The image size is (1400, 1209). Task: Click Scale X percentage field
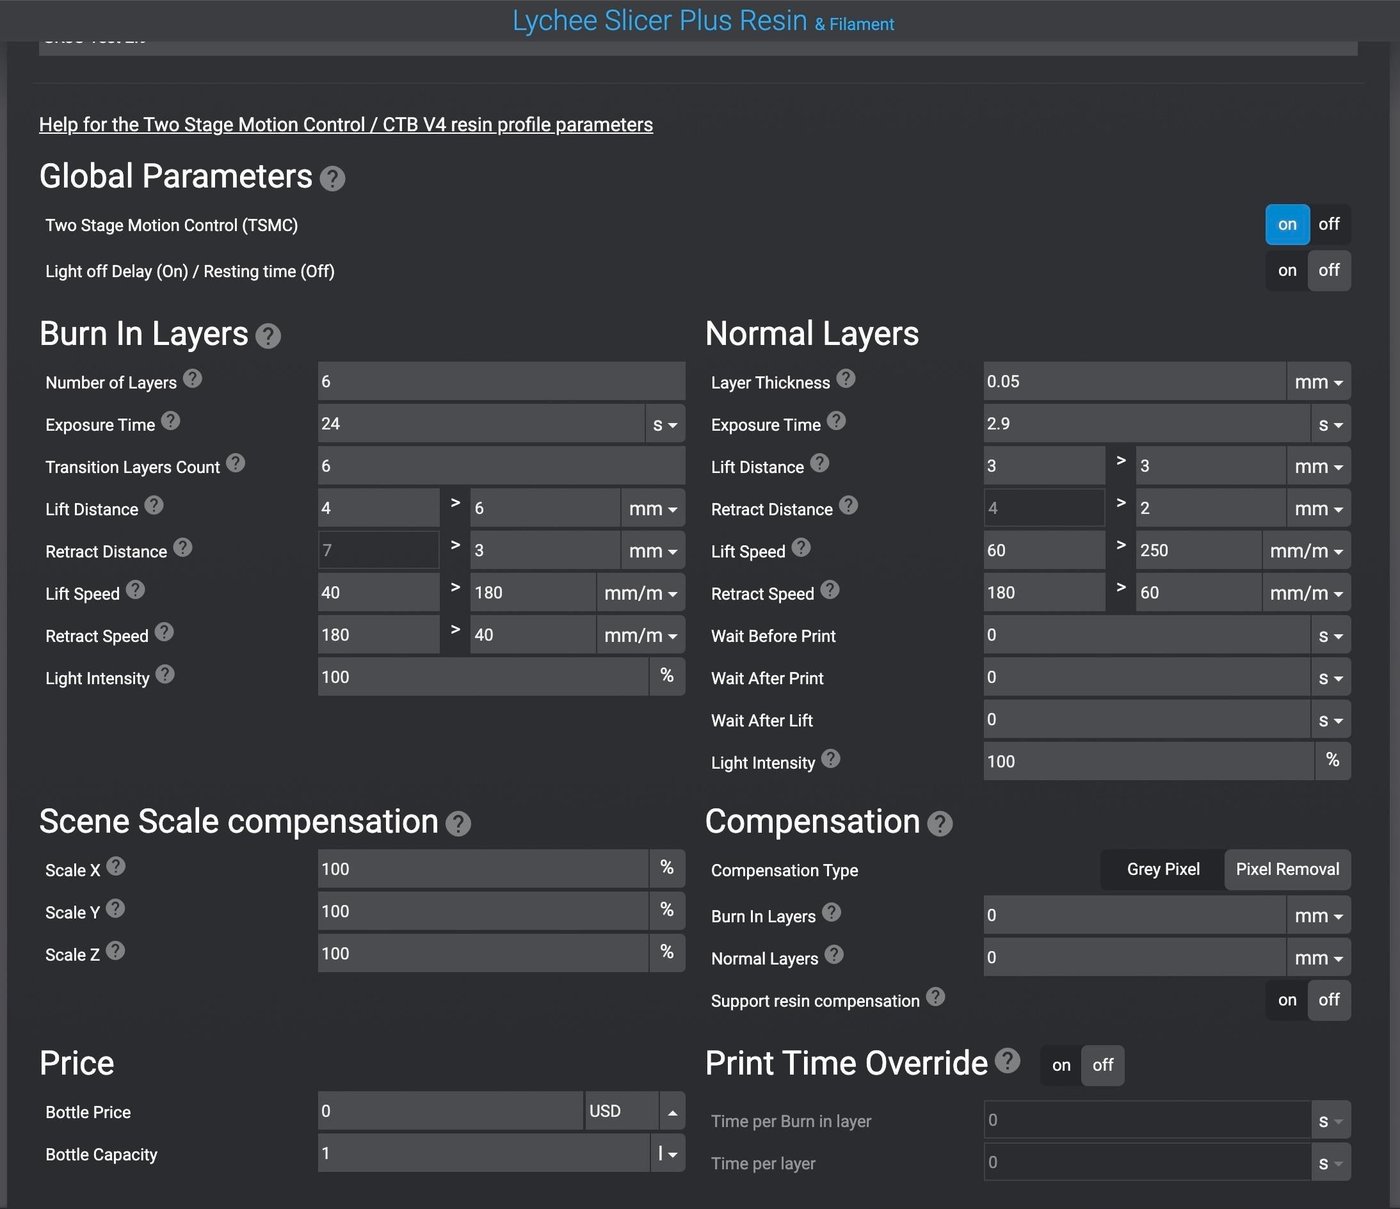(483, 869)
